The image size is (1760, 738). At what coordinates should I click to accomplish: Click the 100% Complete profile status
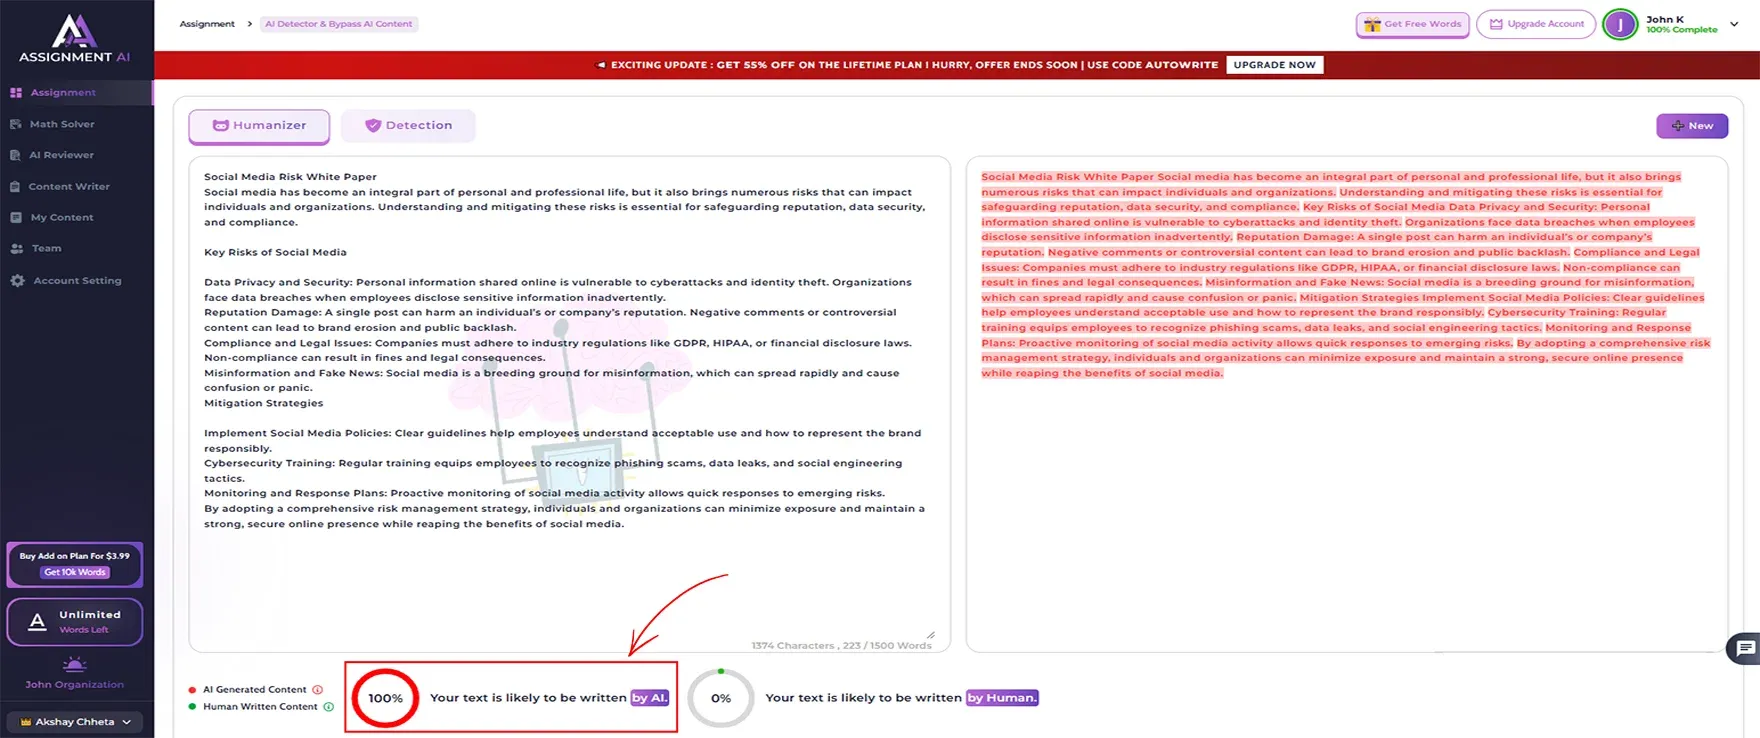click(x=1681, y=30)
